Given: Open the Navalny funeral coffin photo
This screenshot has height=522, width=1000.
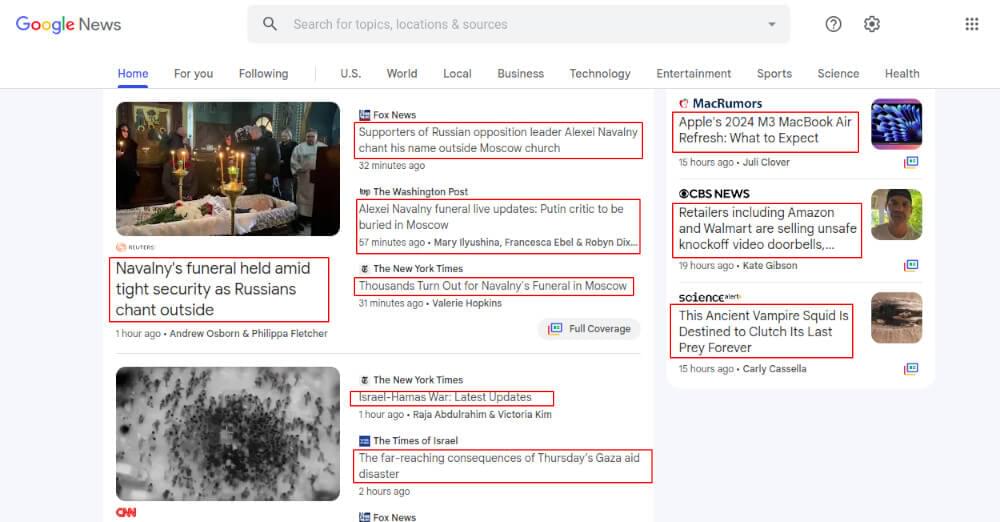Looking at the screenshot, I should (228, 168).
